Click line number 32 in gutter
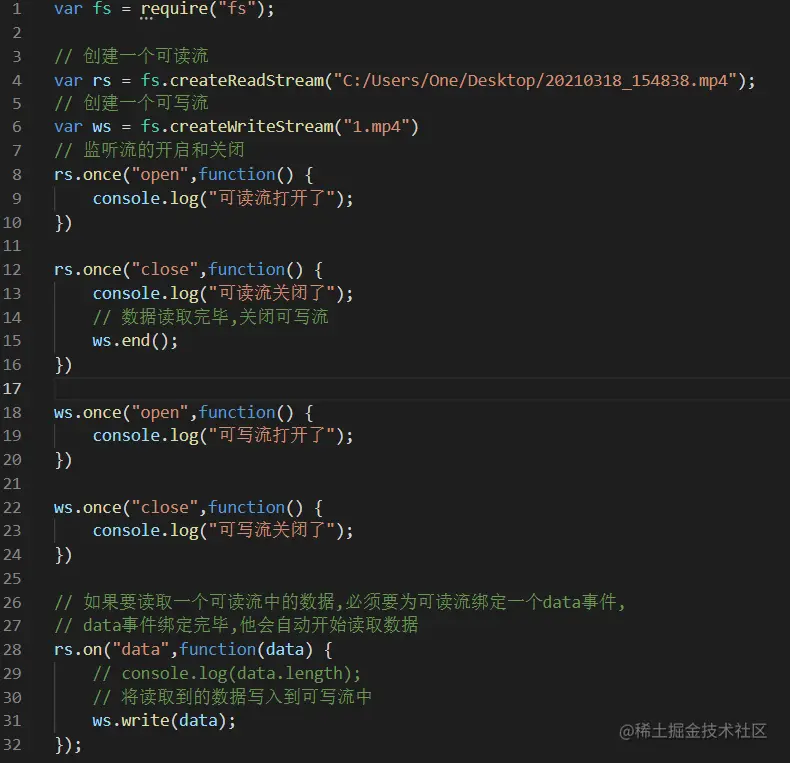790x763 pixels. coord(12,745)
